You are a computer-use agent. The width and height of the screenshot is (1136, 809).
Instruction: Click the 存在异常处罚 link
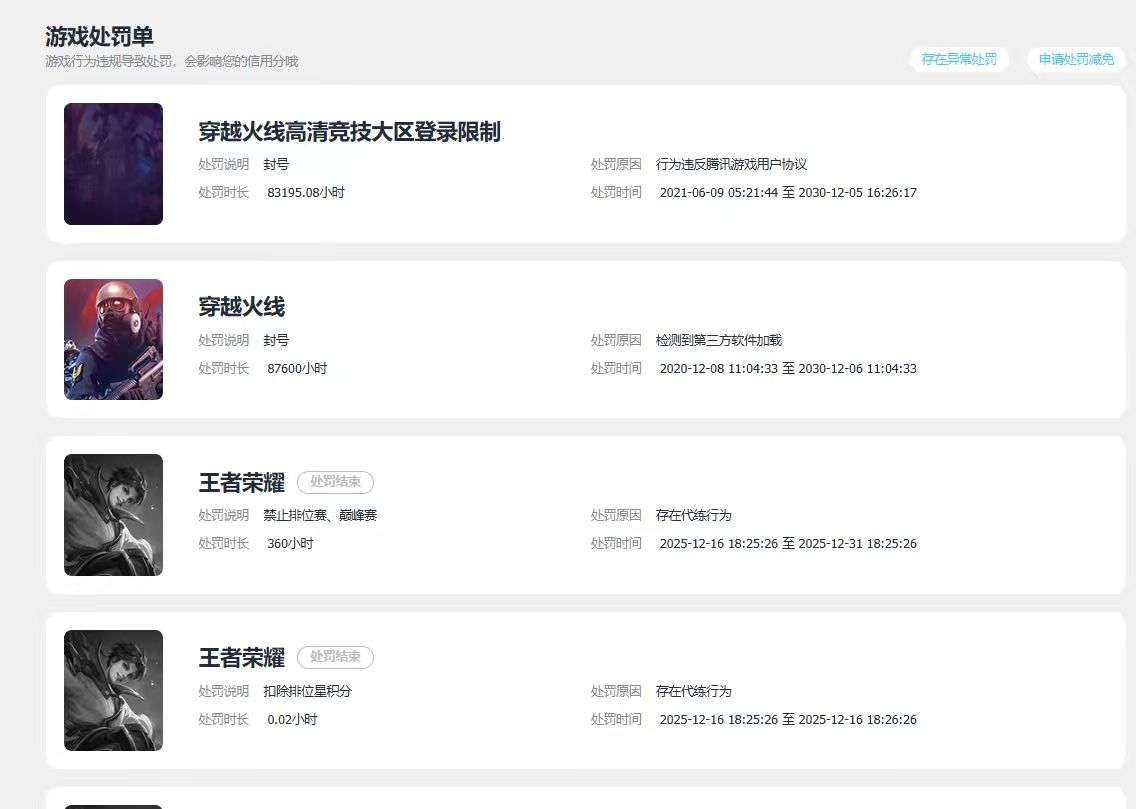958,59
